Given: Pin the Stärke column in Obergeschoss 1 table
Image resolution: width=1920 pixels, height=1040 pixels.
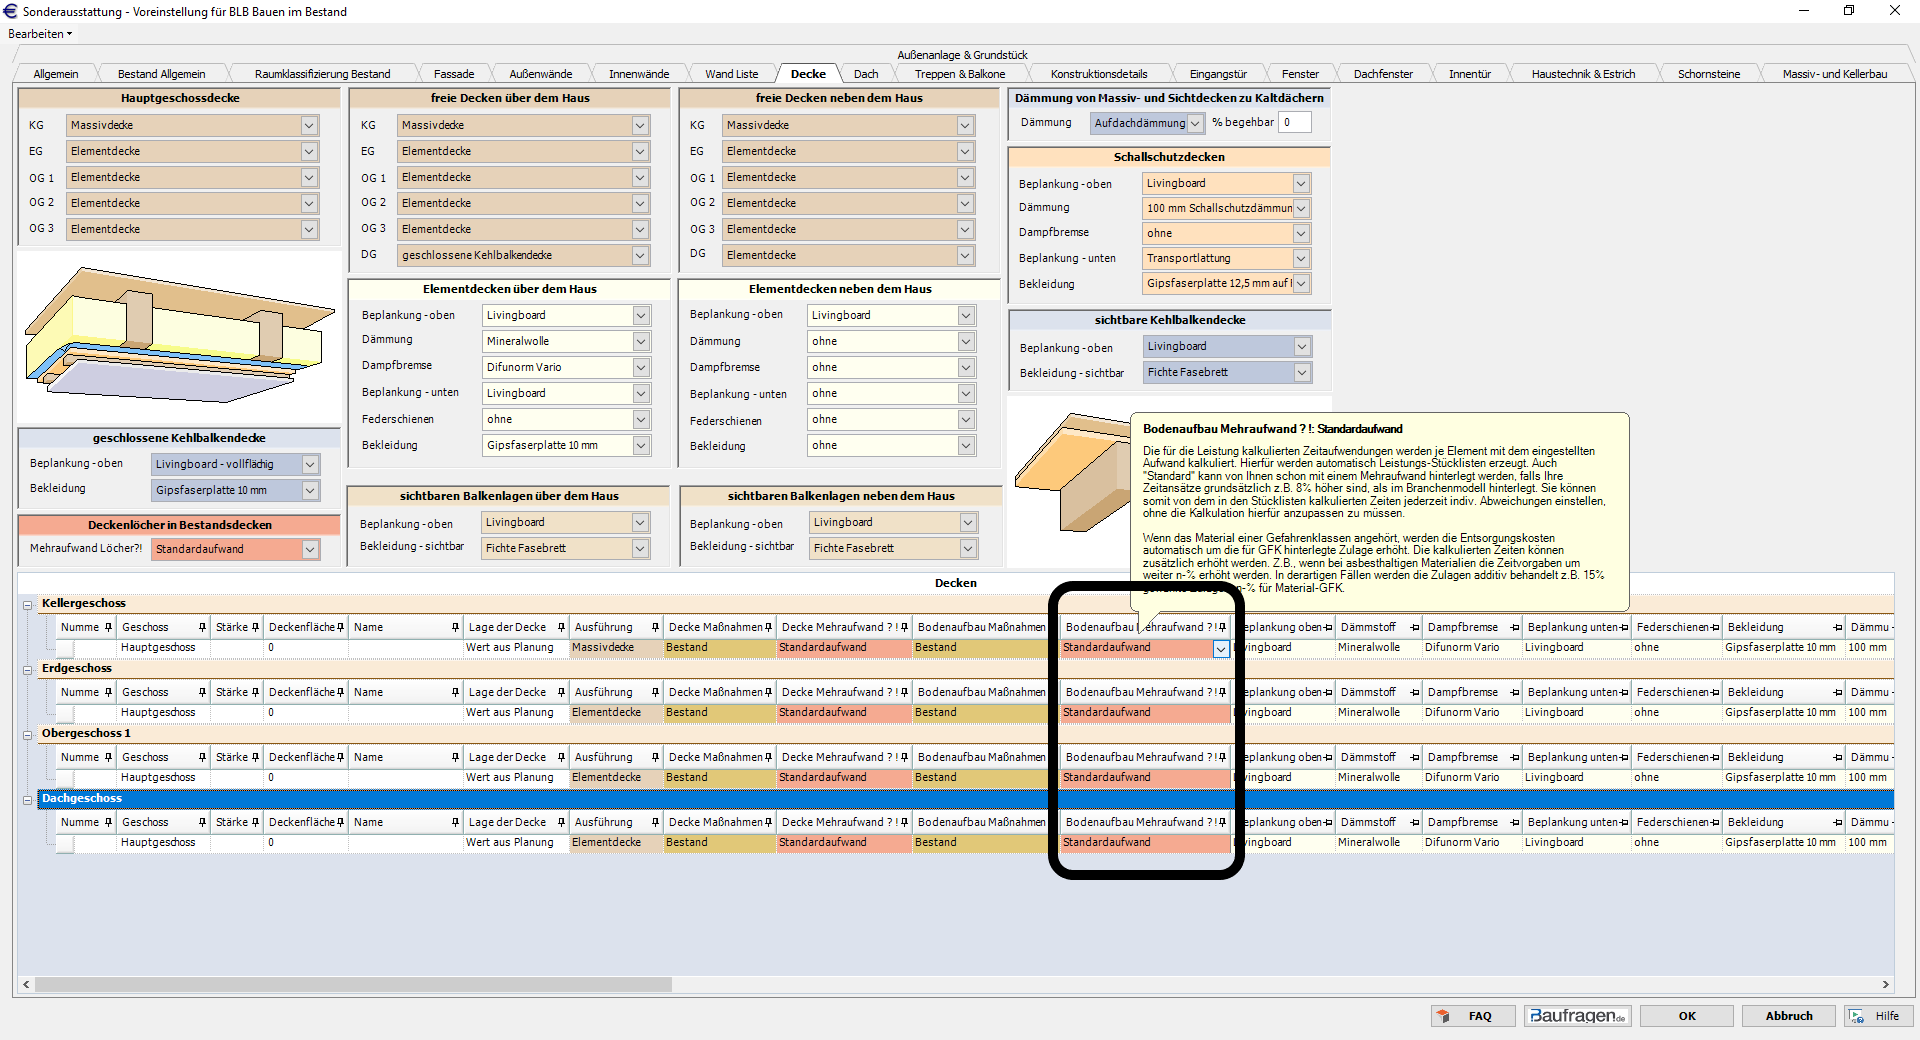Looking at the screenshot, I should [x=255, y=758].
